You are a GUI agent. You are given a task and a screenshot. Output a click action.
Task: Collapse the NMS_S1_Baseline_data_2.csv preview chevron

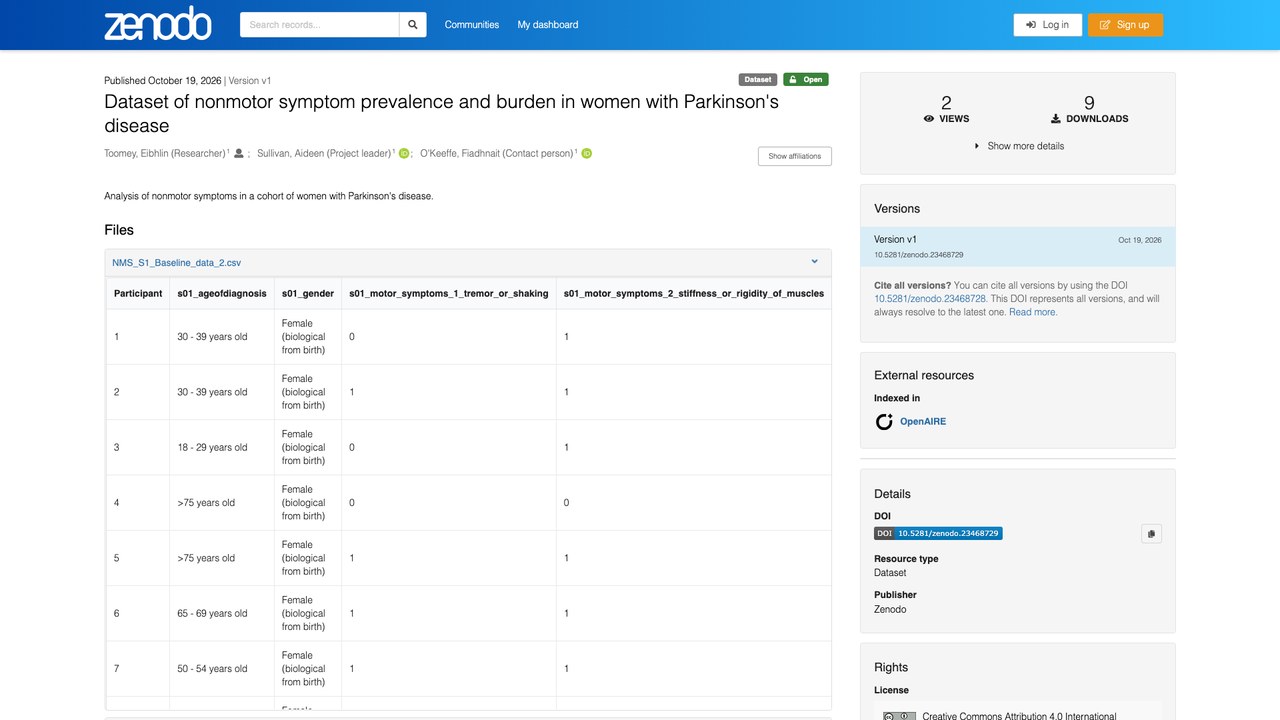tap(814, 262)
